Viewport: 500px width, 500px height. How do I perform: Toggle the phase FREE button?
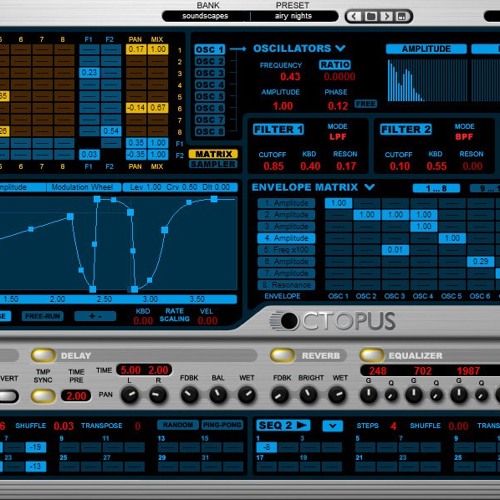366,104
